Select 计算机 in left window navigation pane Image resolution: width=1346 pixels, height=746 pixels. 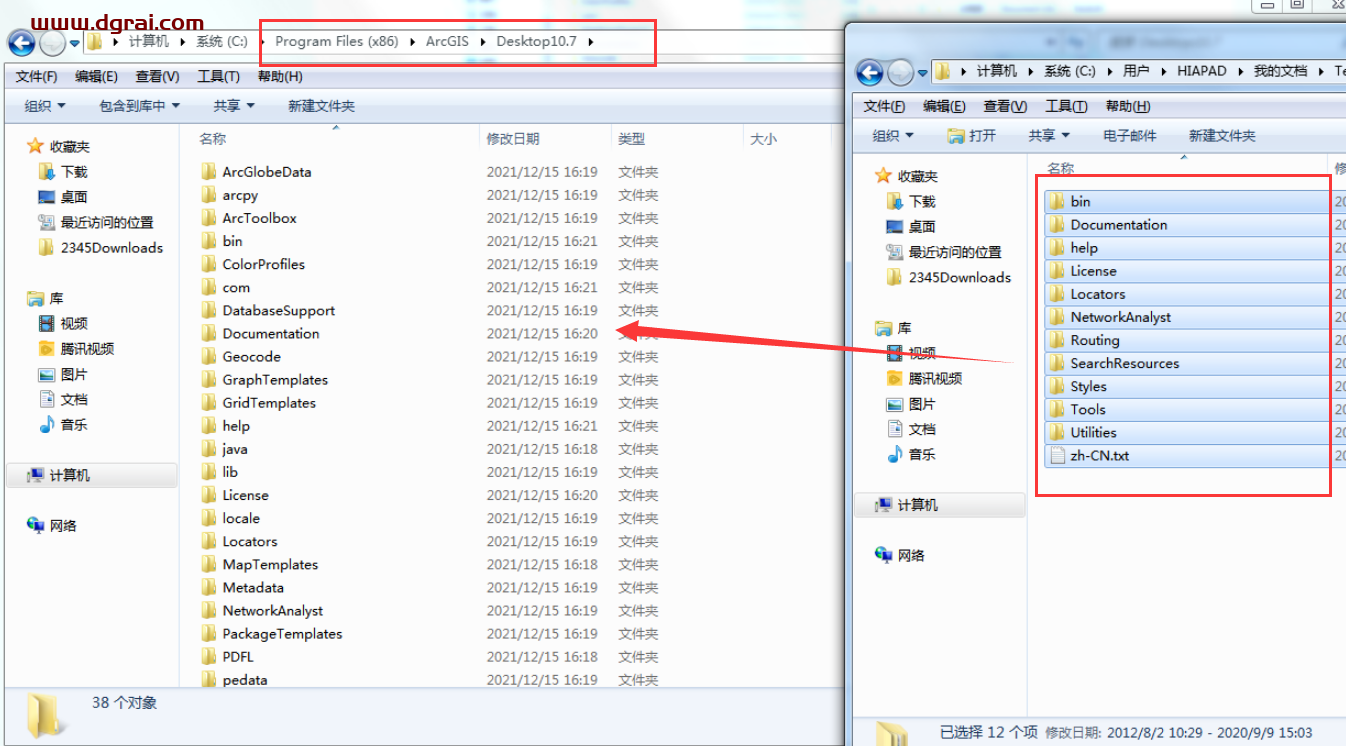tap(70, 476)
